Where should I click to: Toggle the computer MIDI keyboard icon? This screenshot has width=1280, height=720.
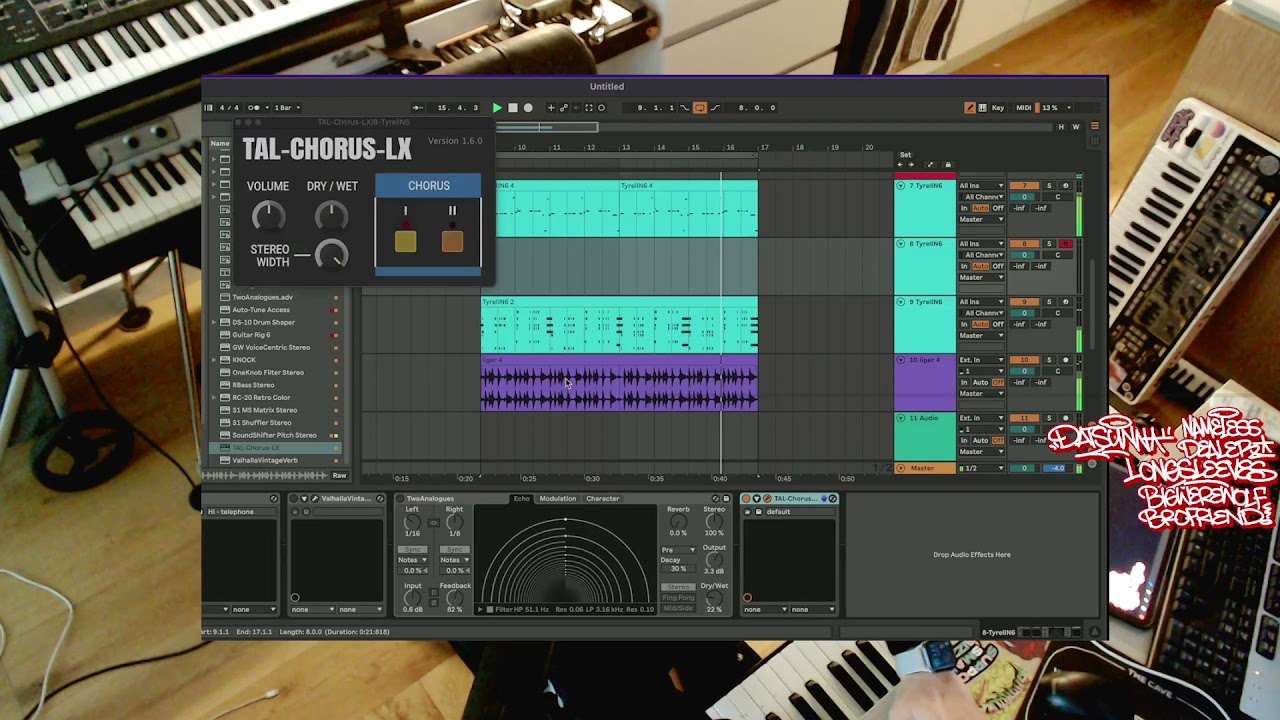coord(983,108)
